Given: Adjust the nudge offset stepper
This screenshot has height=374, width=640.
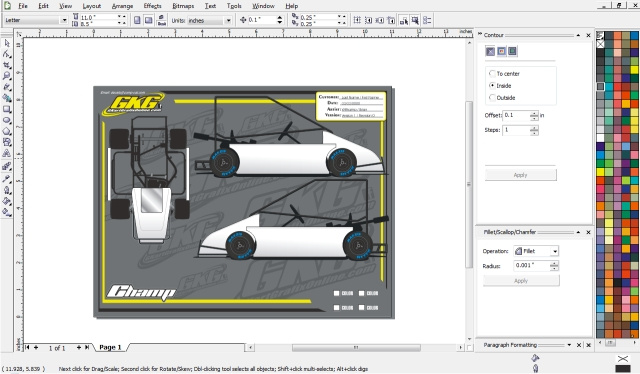Looking at the screenshot, I should pos(280,20).
